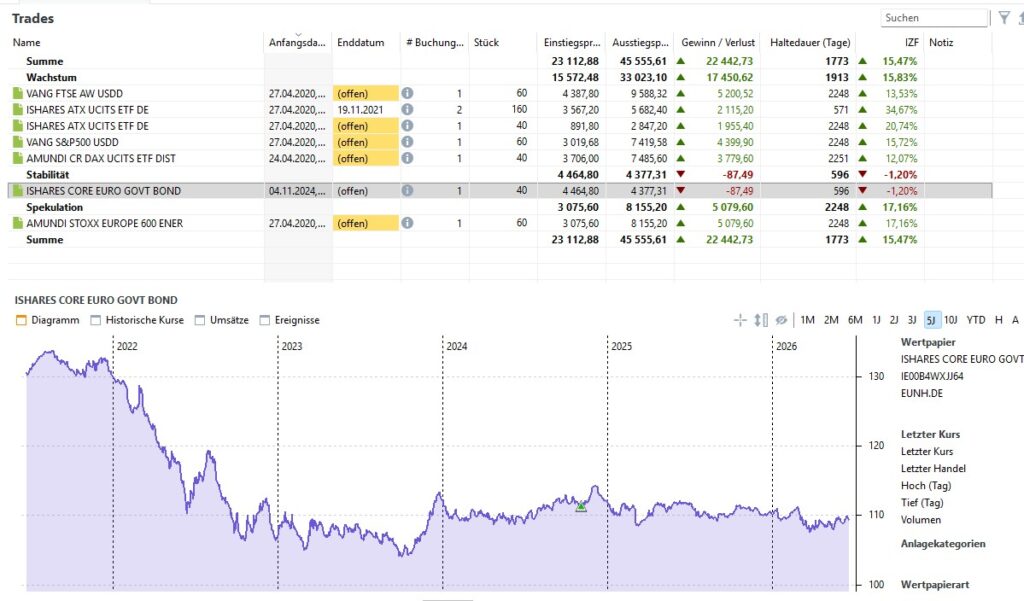Viewport: 1024px width, 601px height.
Task: Click green icon of AMUNDI STOXX EUROPE 600 ENER
Action: [x=18, y=223]
